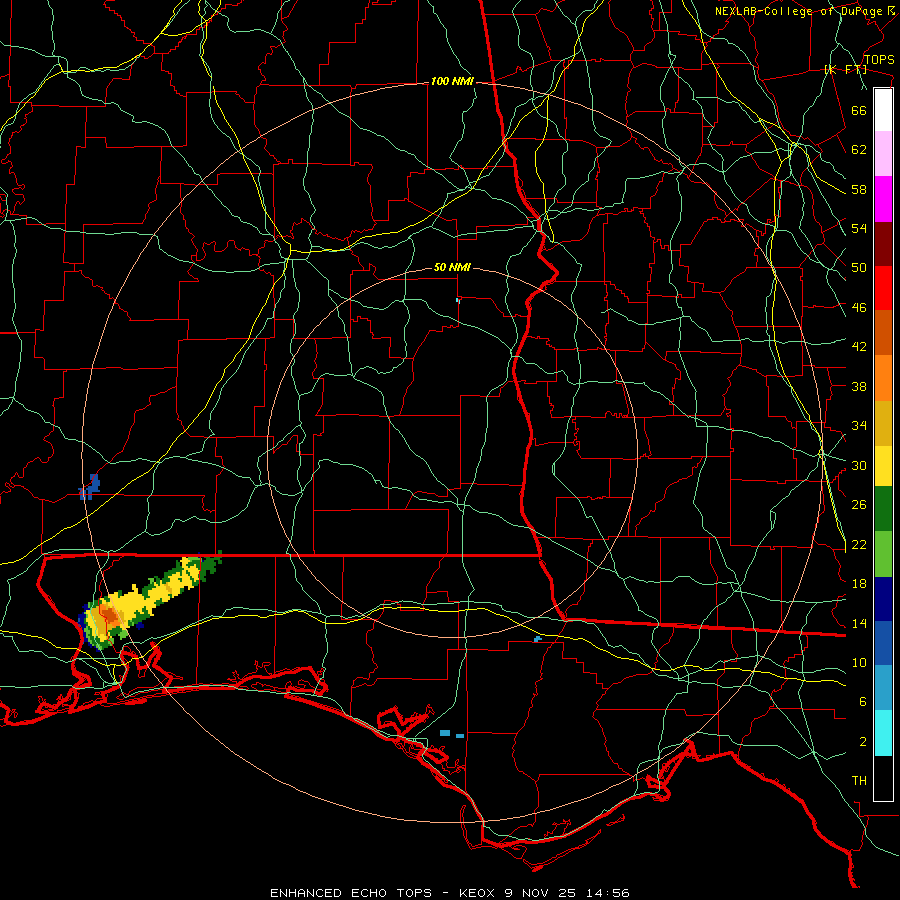Viewport: 900px width, 900px height.
Task: Click the black TH threshold swatch
Action: pos(883,778)
